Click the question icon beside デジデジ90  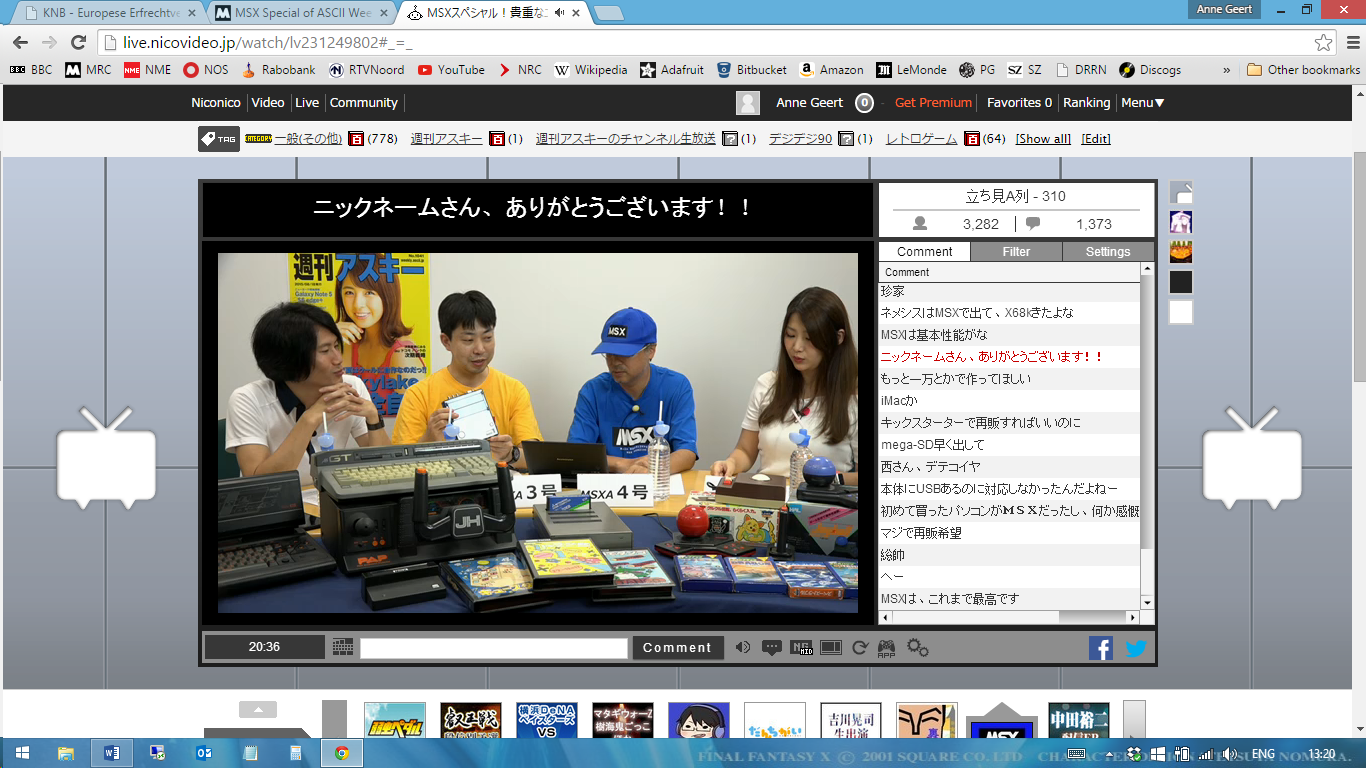[845, 139]
